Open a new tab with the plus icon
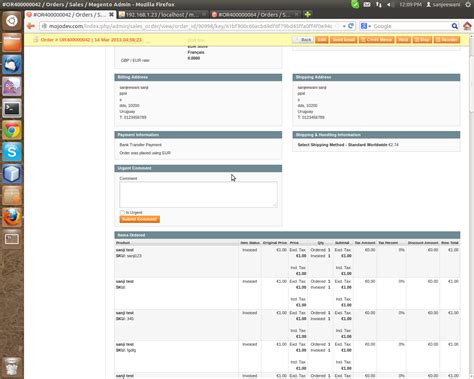The height and width of the screenshot is (379, 474). pyautogui.click(x=308, y=14)
